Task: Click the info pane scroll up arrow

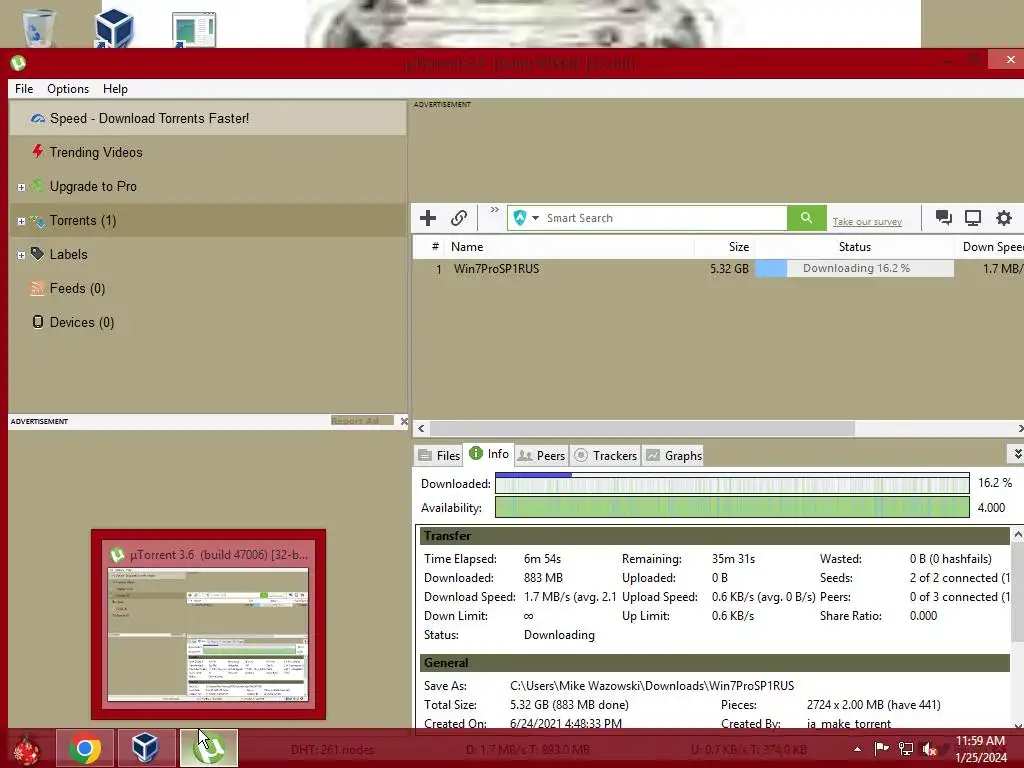Action: pyautogui.click(x=1017, y=535)
